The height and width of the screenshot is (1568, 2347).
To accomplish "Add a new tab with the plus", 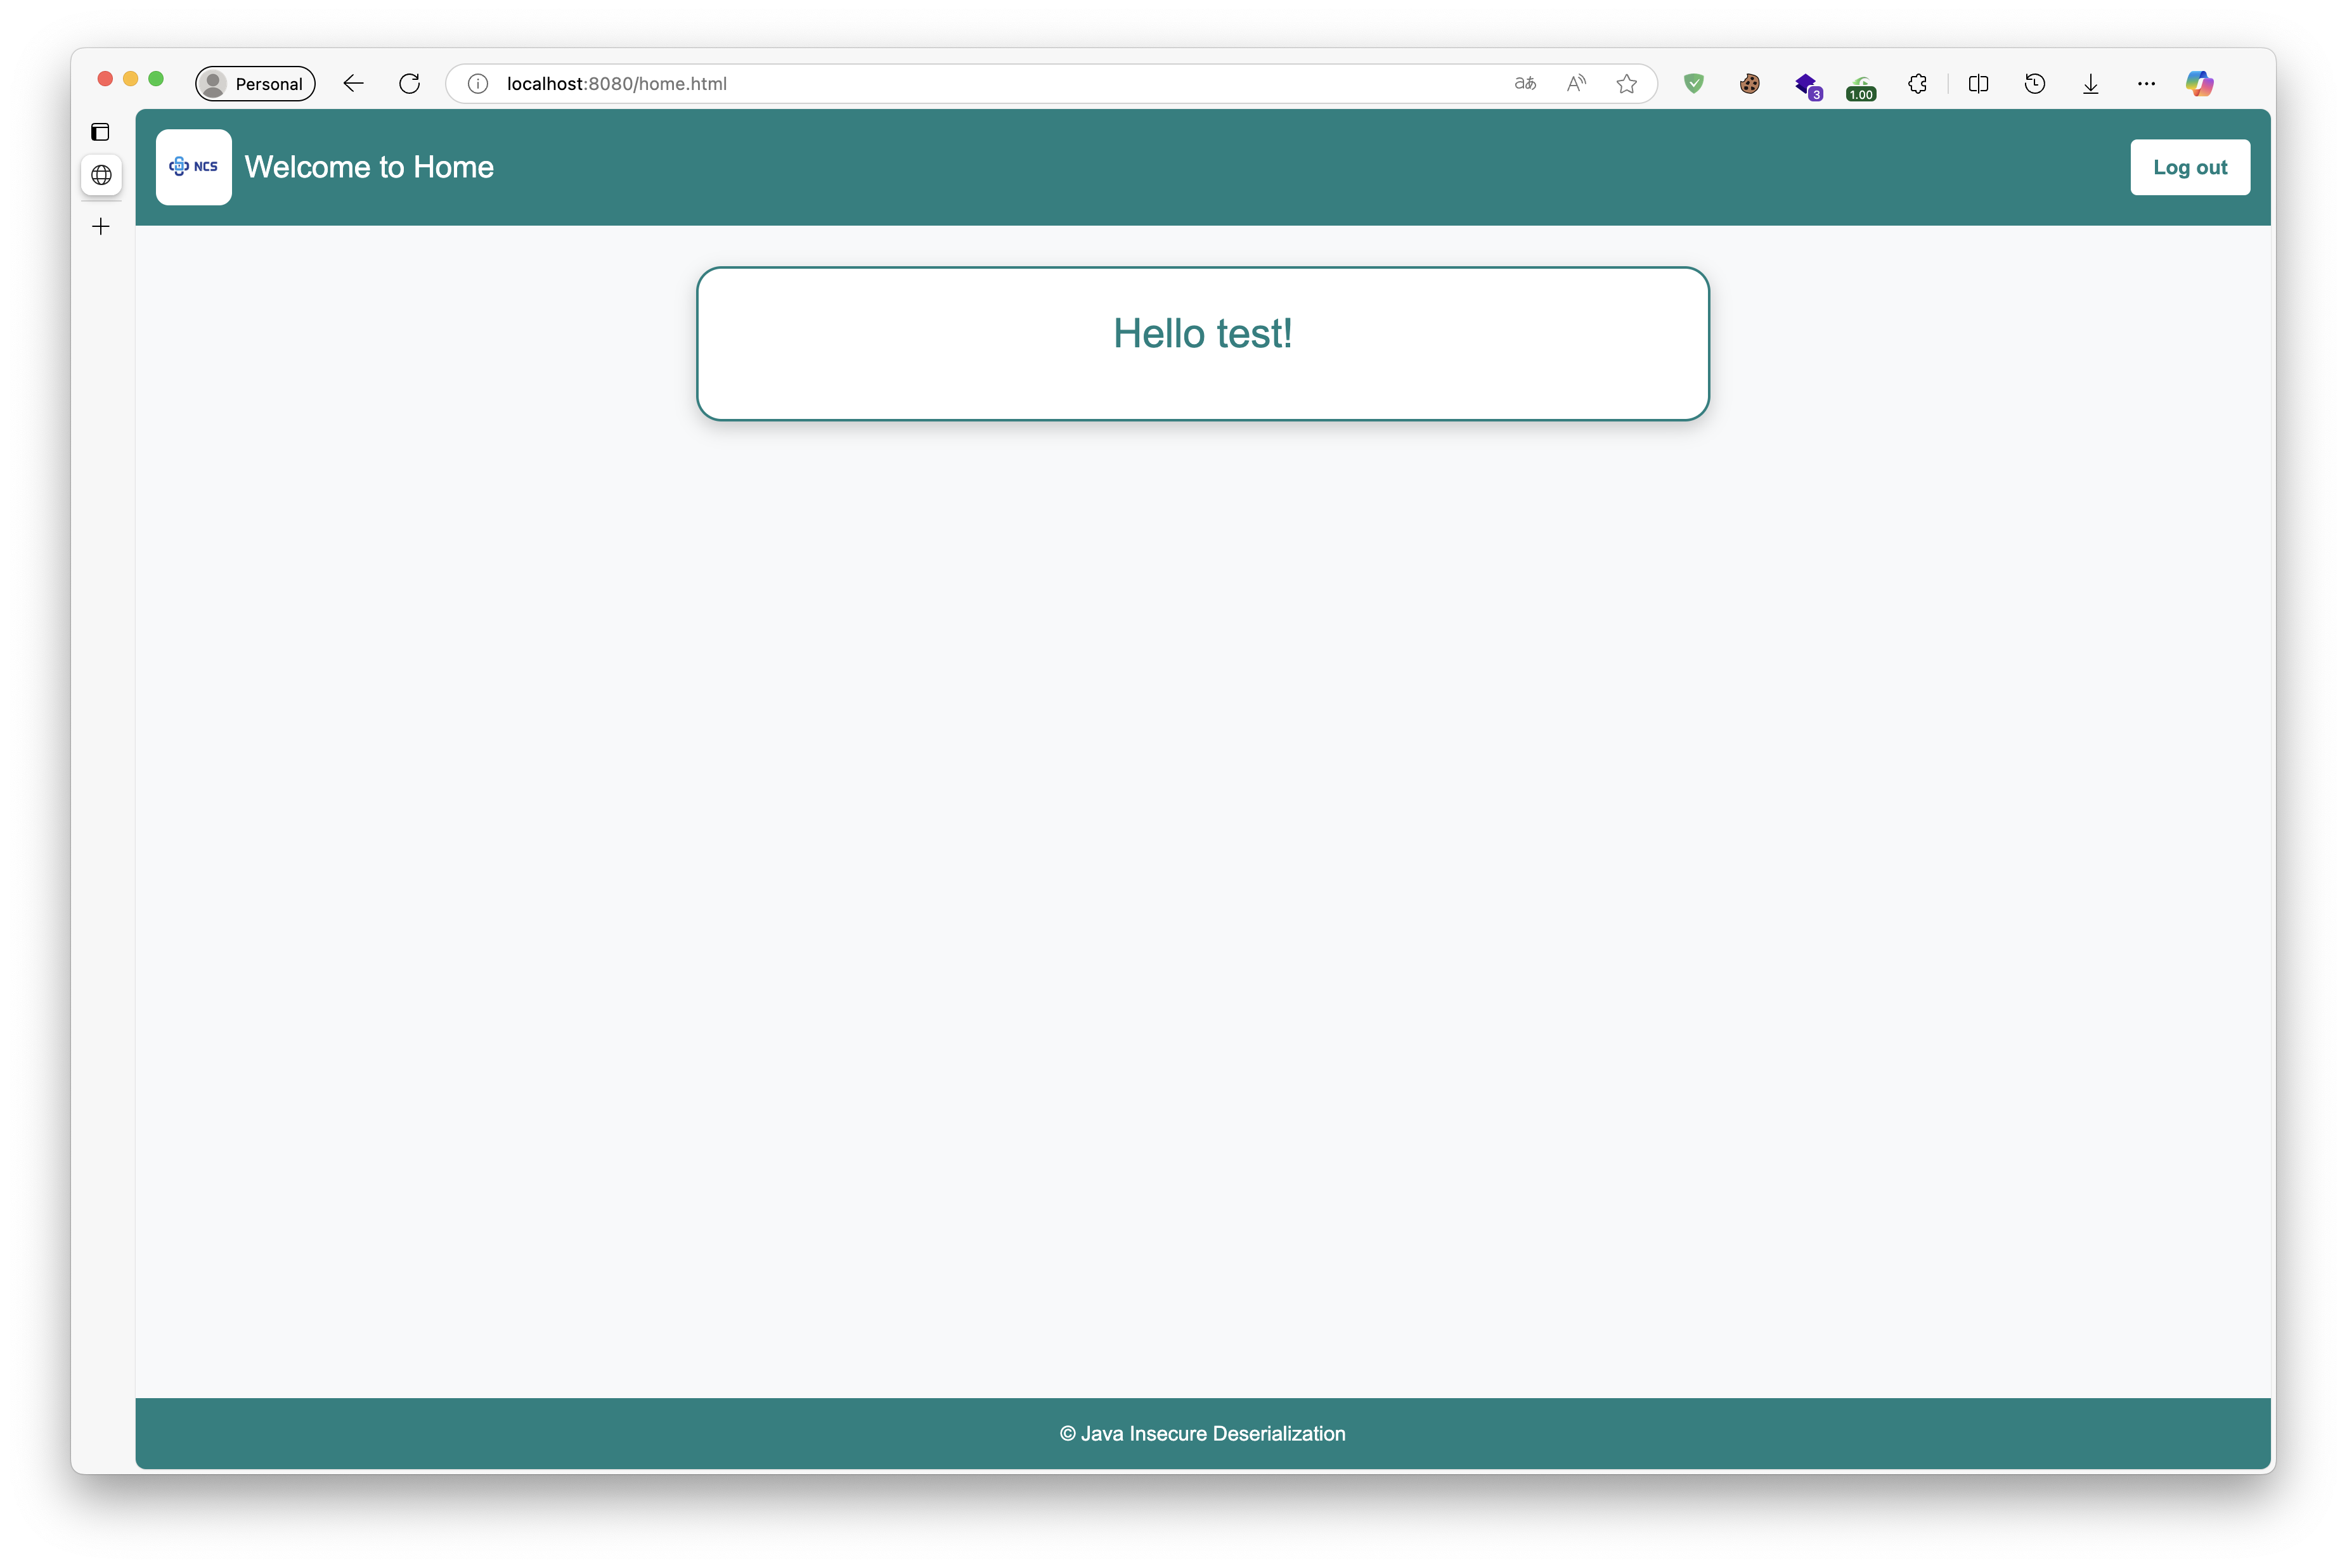I will pos(101,226).
